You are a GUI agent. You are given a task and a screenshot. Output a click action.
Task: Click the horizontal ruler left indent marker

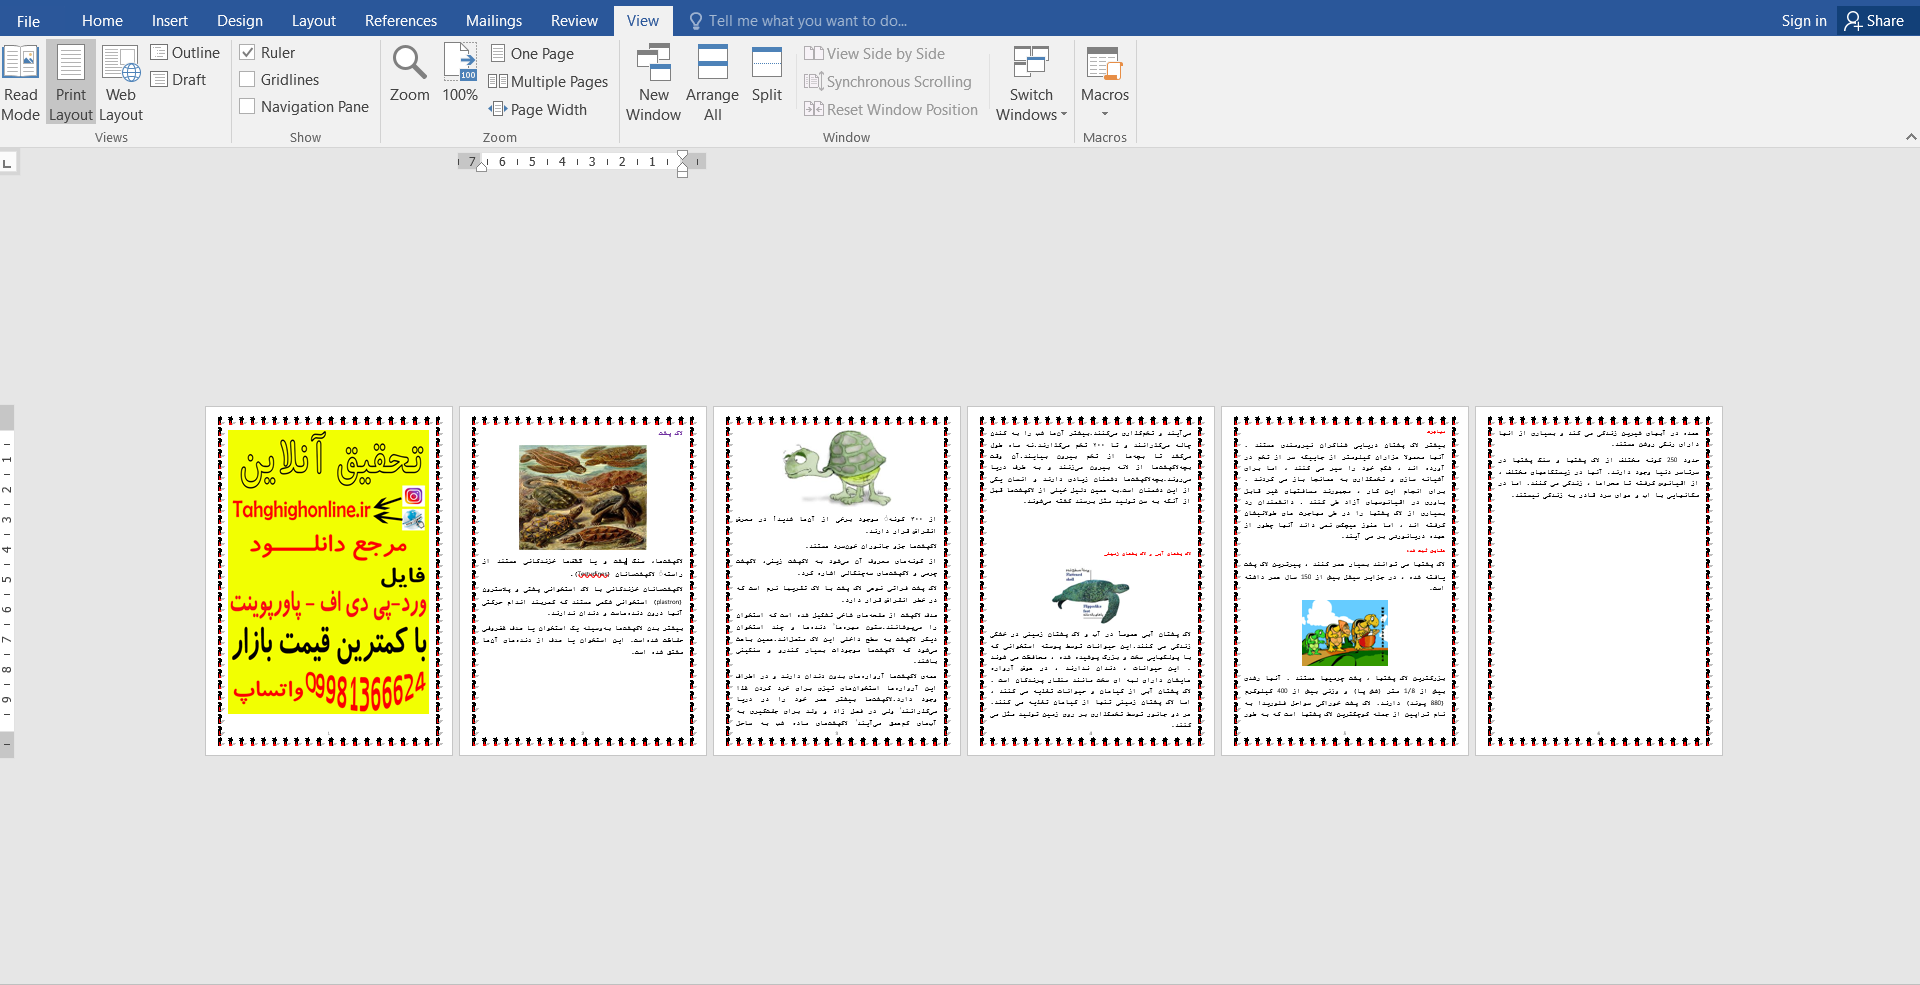481,167
